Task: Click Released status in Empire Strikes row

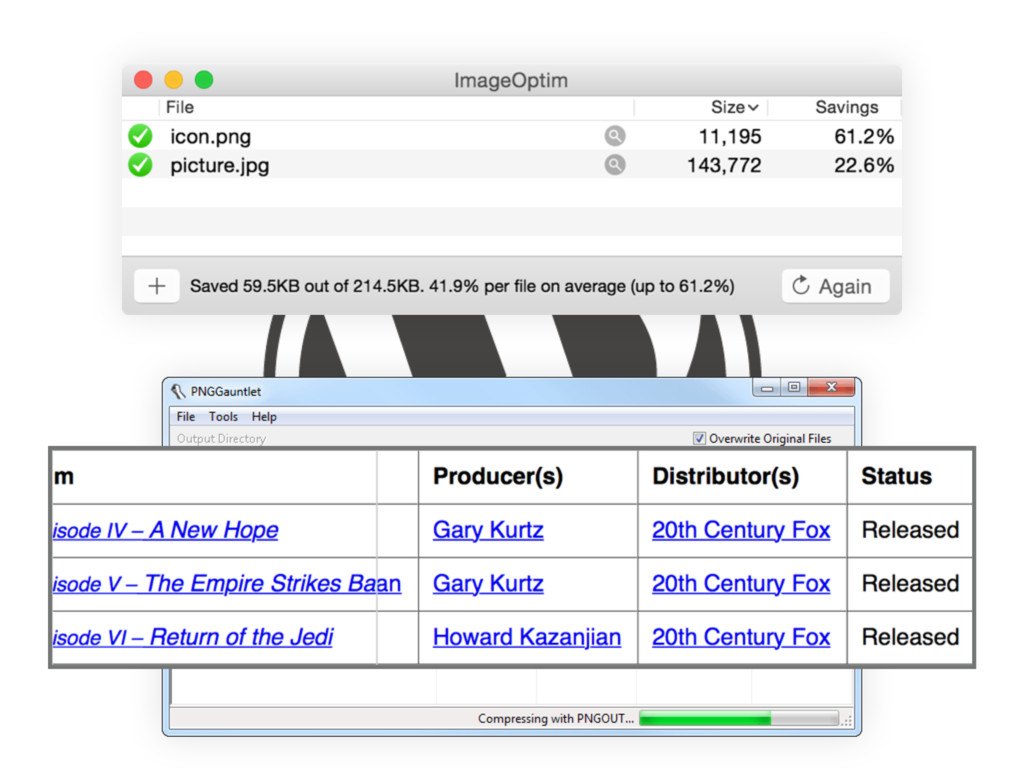Action: pos(910,583)
